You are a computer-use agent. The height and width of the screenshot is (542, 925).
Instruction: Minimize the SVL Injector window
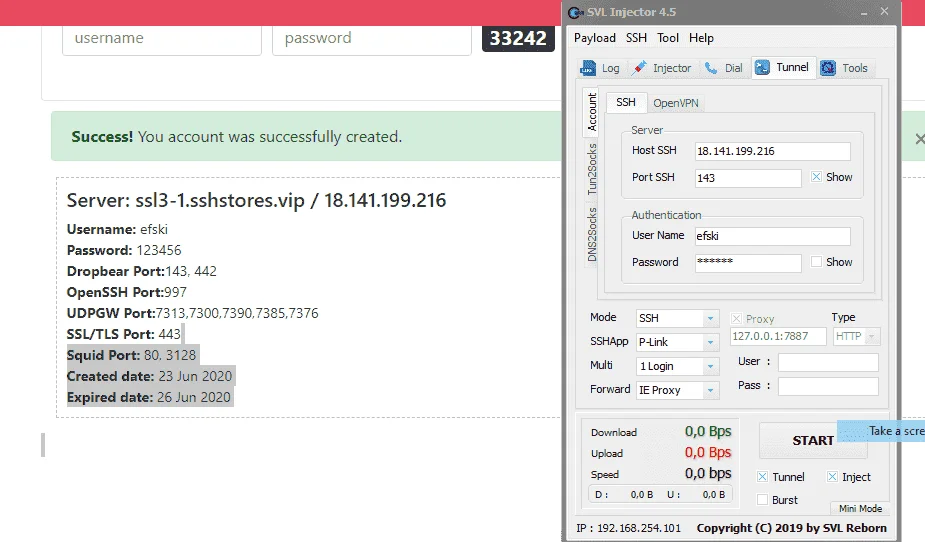864,12
